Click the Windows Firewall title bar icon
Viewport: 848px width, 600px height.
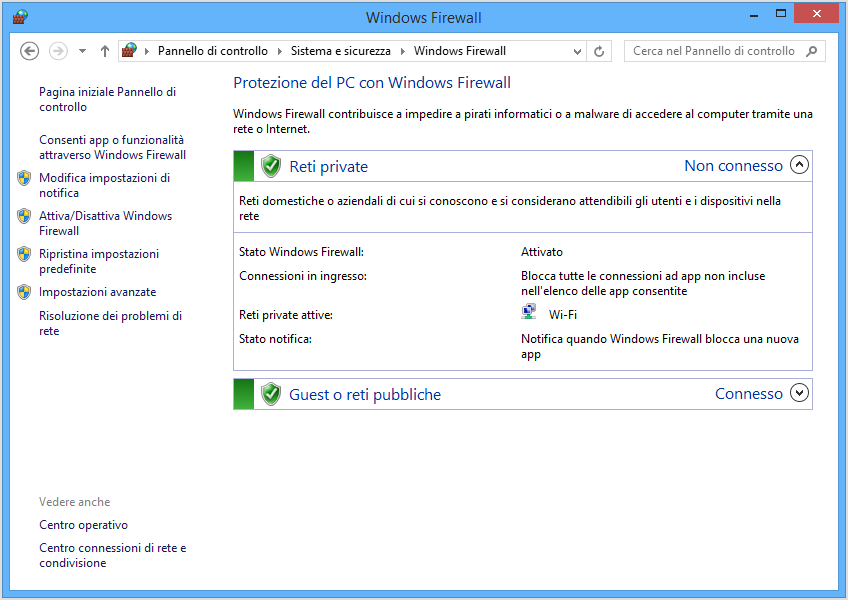[20, 17]
